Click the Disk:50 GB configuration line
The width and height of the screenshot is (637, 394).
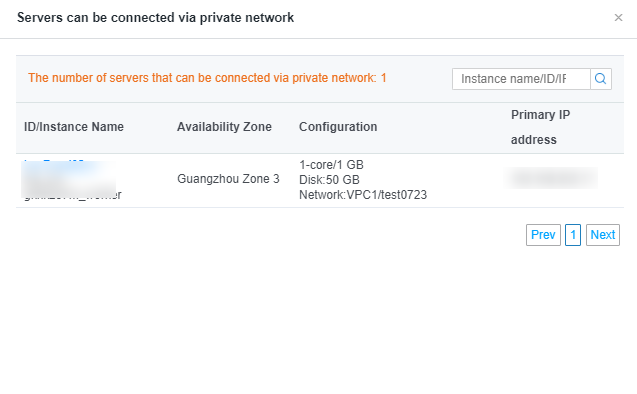click(329, 180)
